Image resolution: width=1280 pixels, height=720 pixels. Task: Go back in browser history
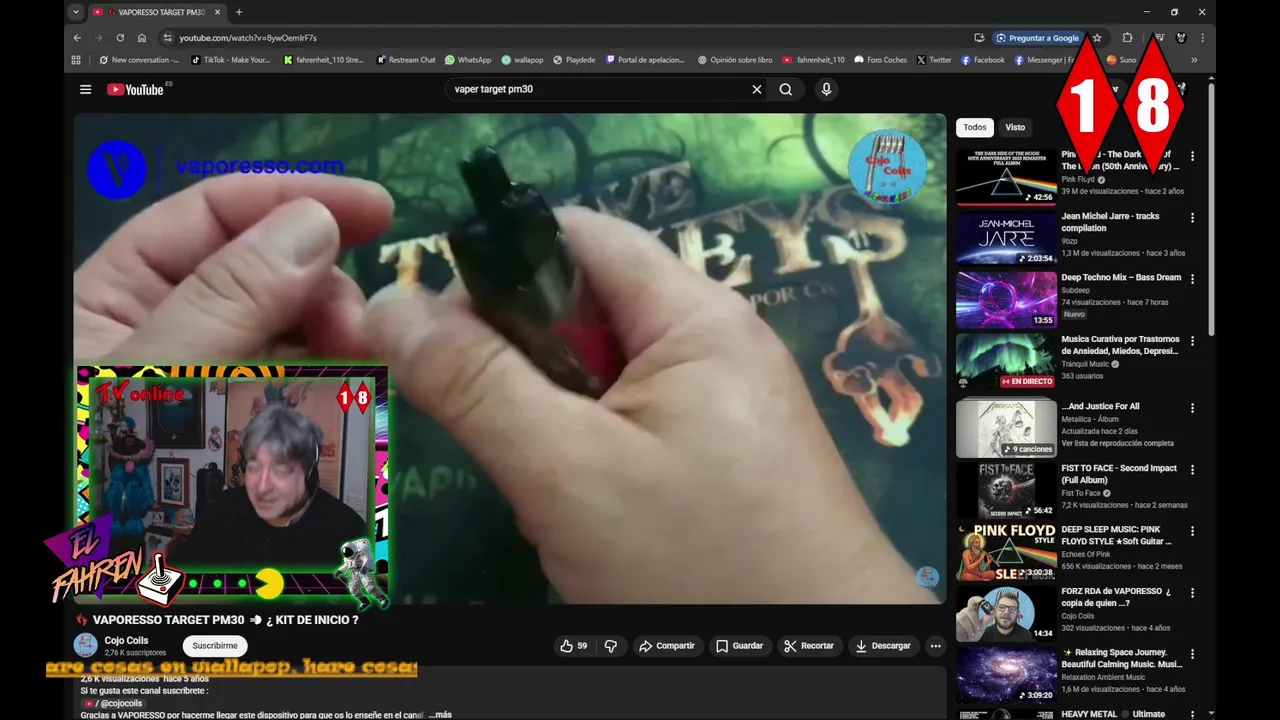click(77, 38)
